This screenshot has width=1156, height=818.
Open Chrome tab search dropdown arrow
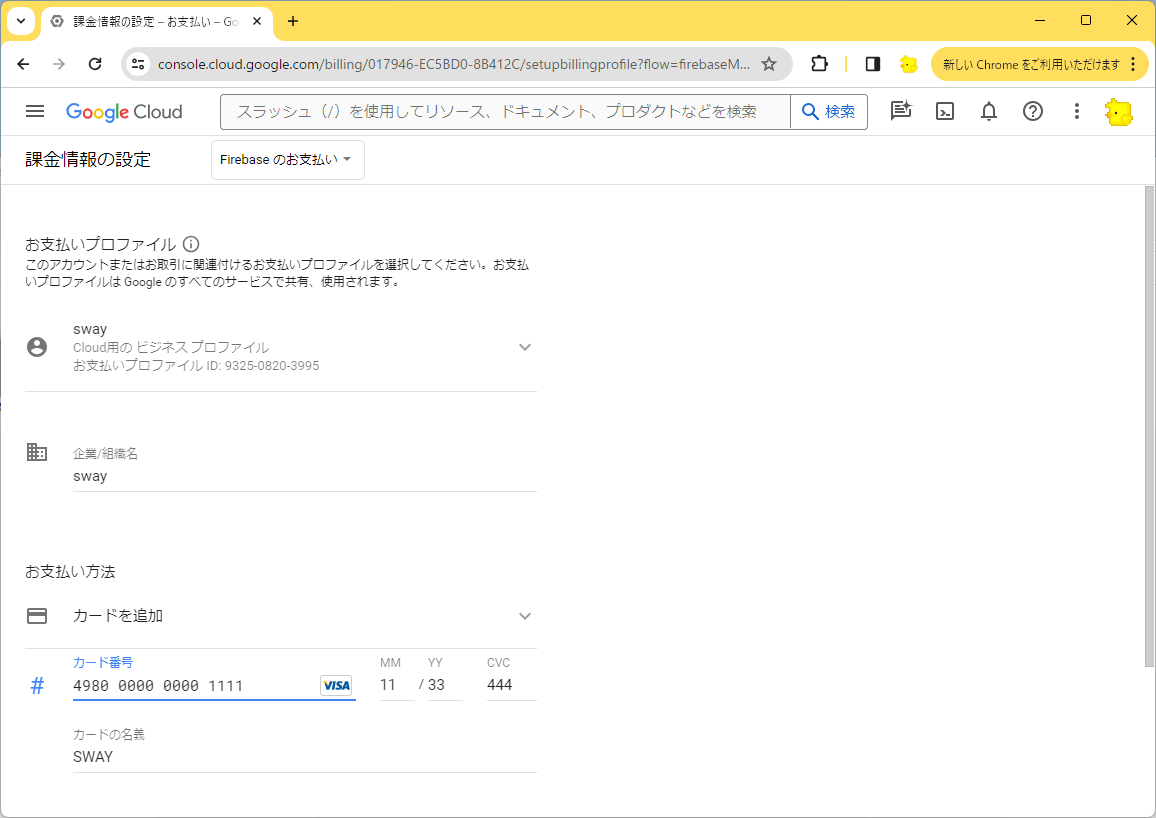tap(21, 21)
